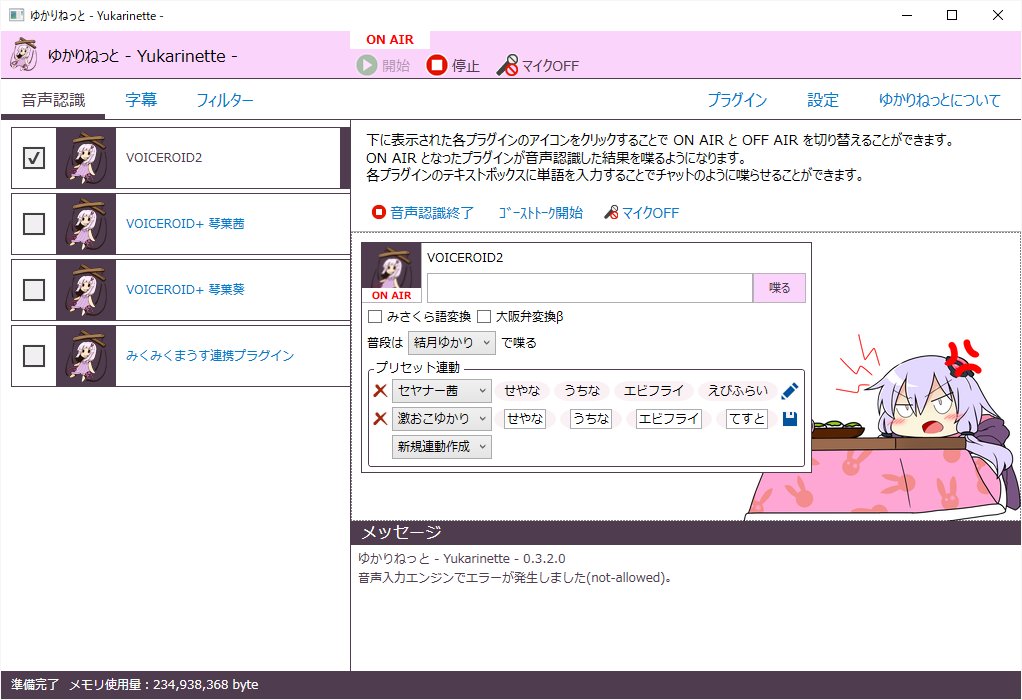1022x700 pixels.
Task: Click the stop (停止) icon in header
Action: click(x=437, y=65)
